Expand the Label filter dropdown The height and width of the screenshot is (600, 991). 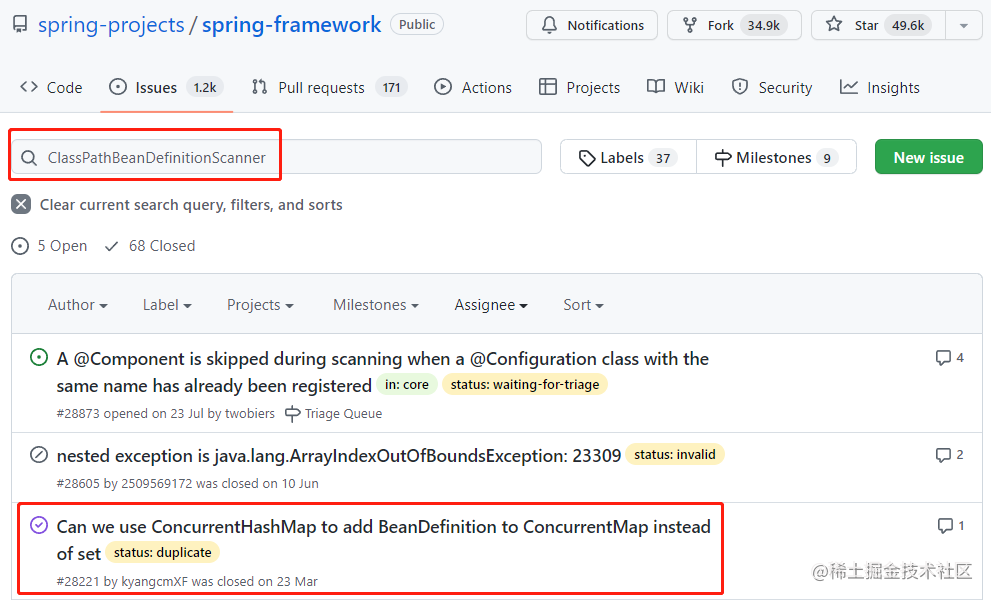[x=167, y=305]
